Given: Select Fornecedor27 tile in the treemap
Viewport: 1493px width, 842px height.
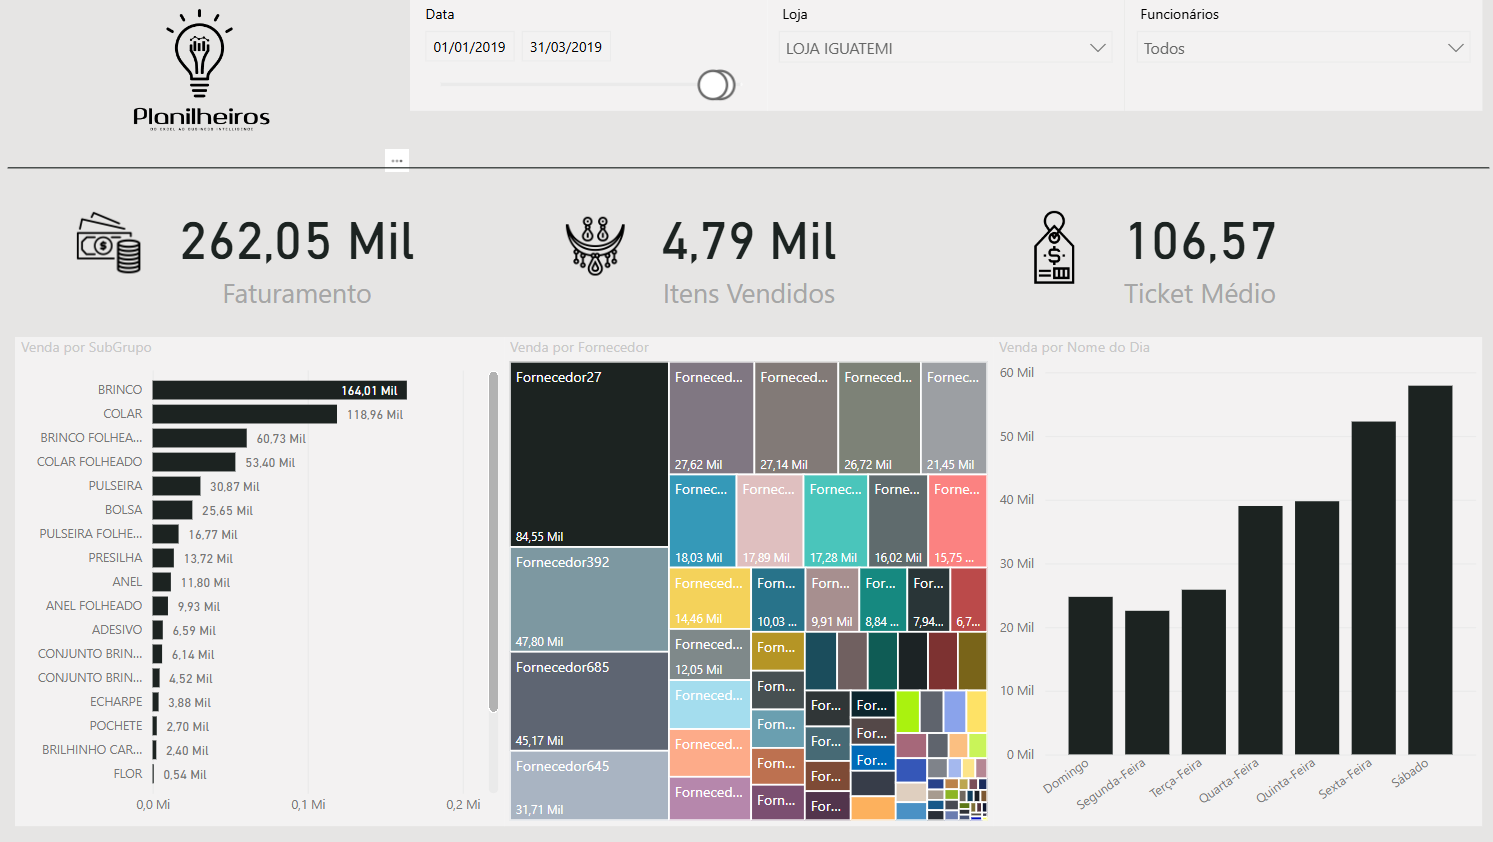Looking at the screenshot, I should (x=589, y=454).
